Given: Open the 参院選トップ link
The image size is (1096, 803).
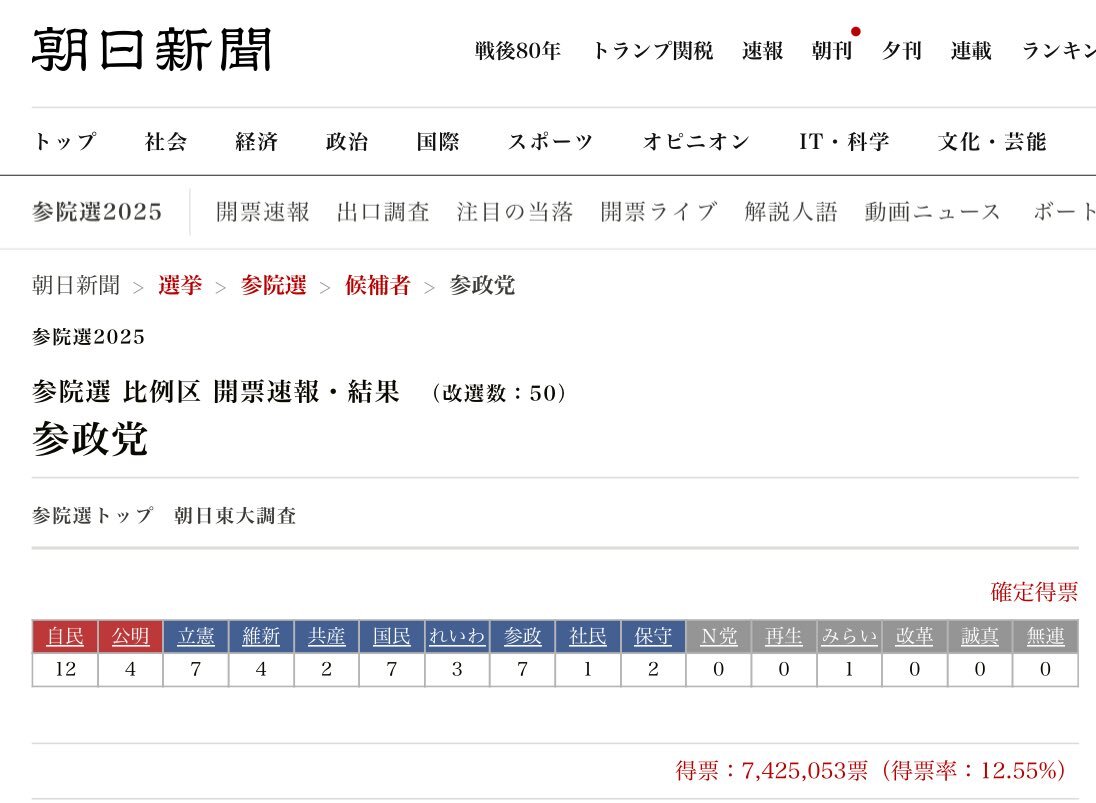Looking at the screenshot, I should click(92, 516).
